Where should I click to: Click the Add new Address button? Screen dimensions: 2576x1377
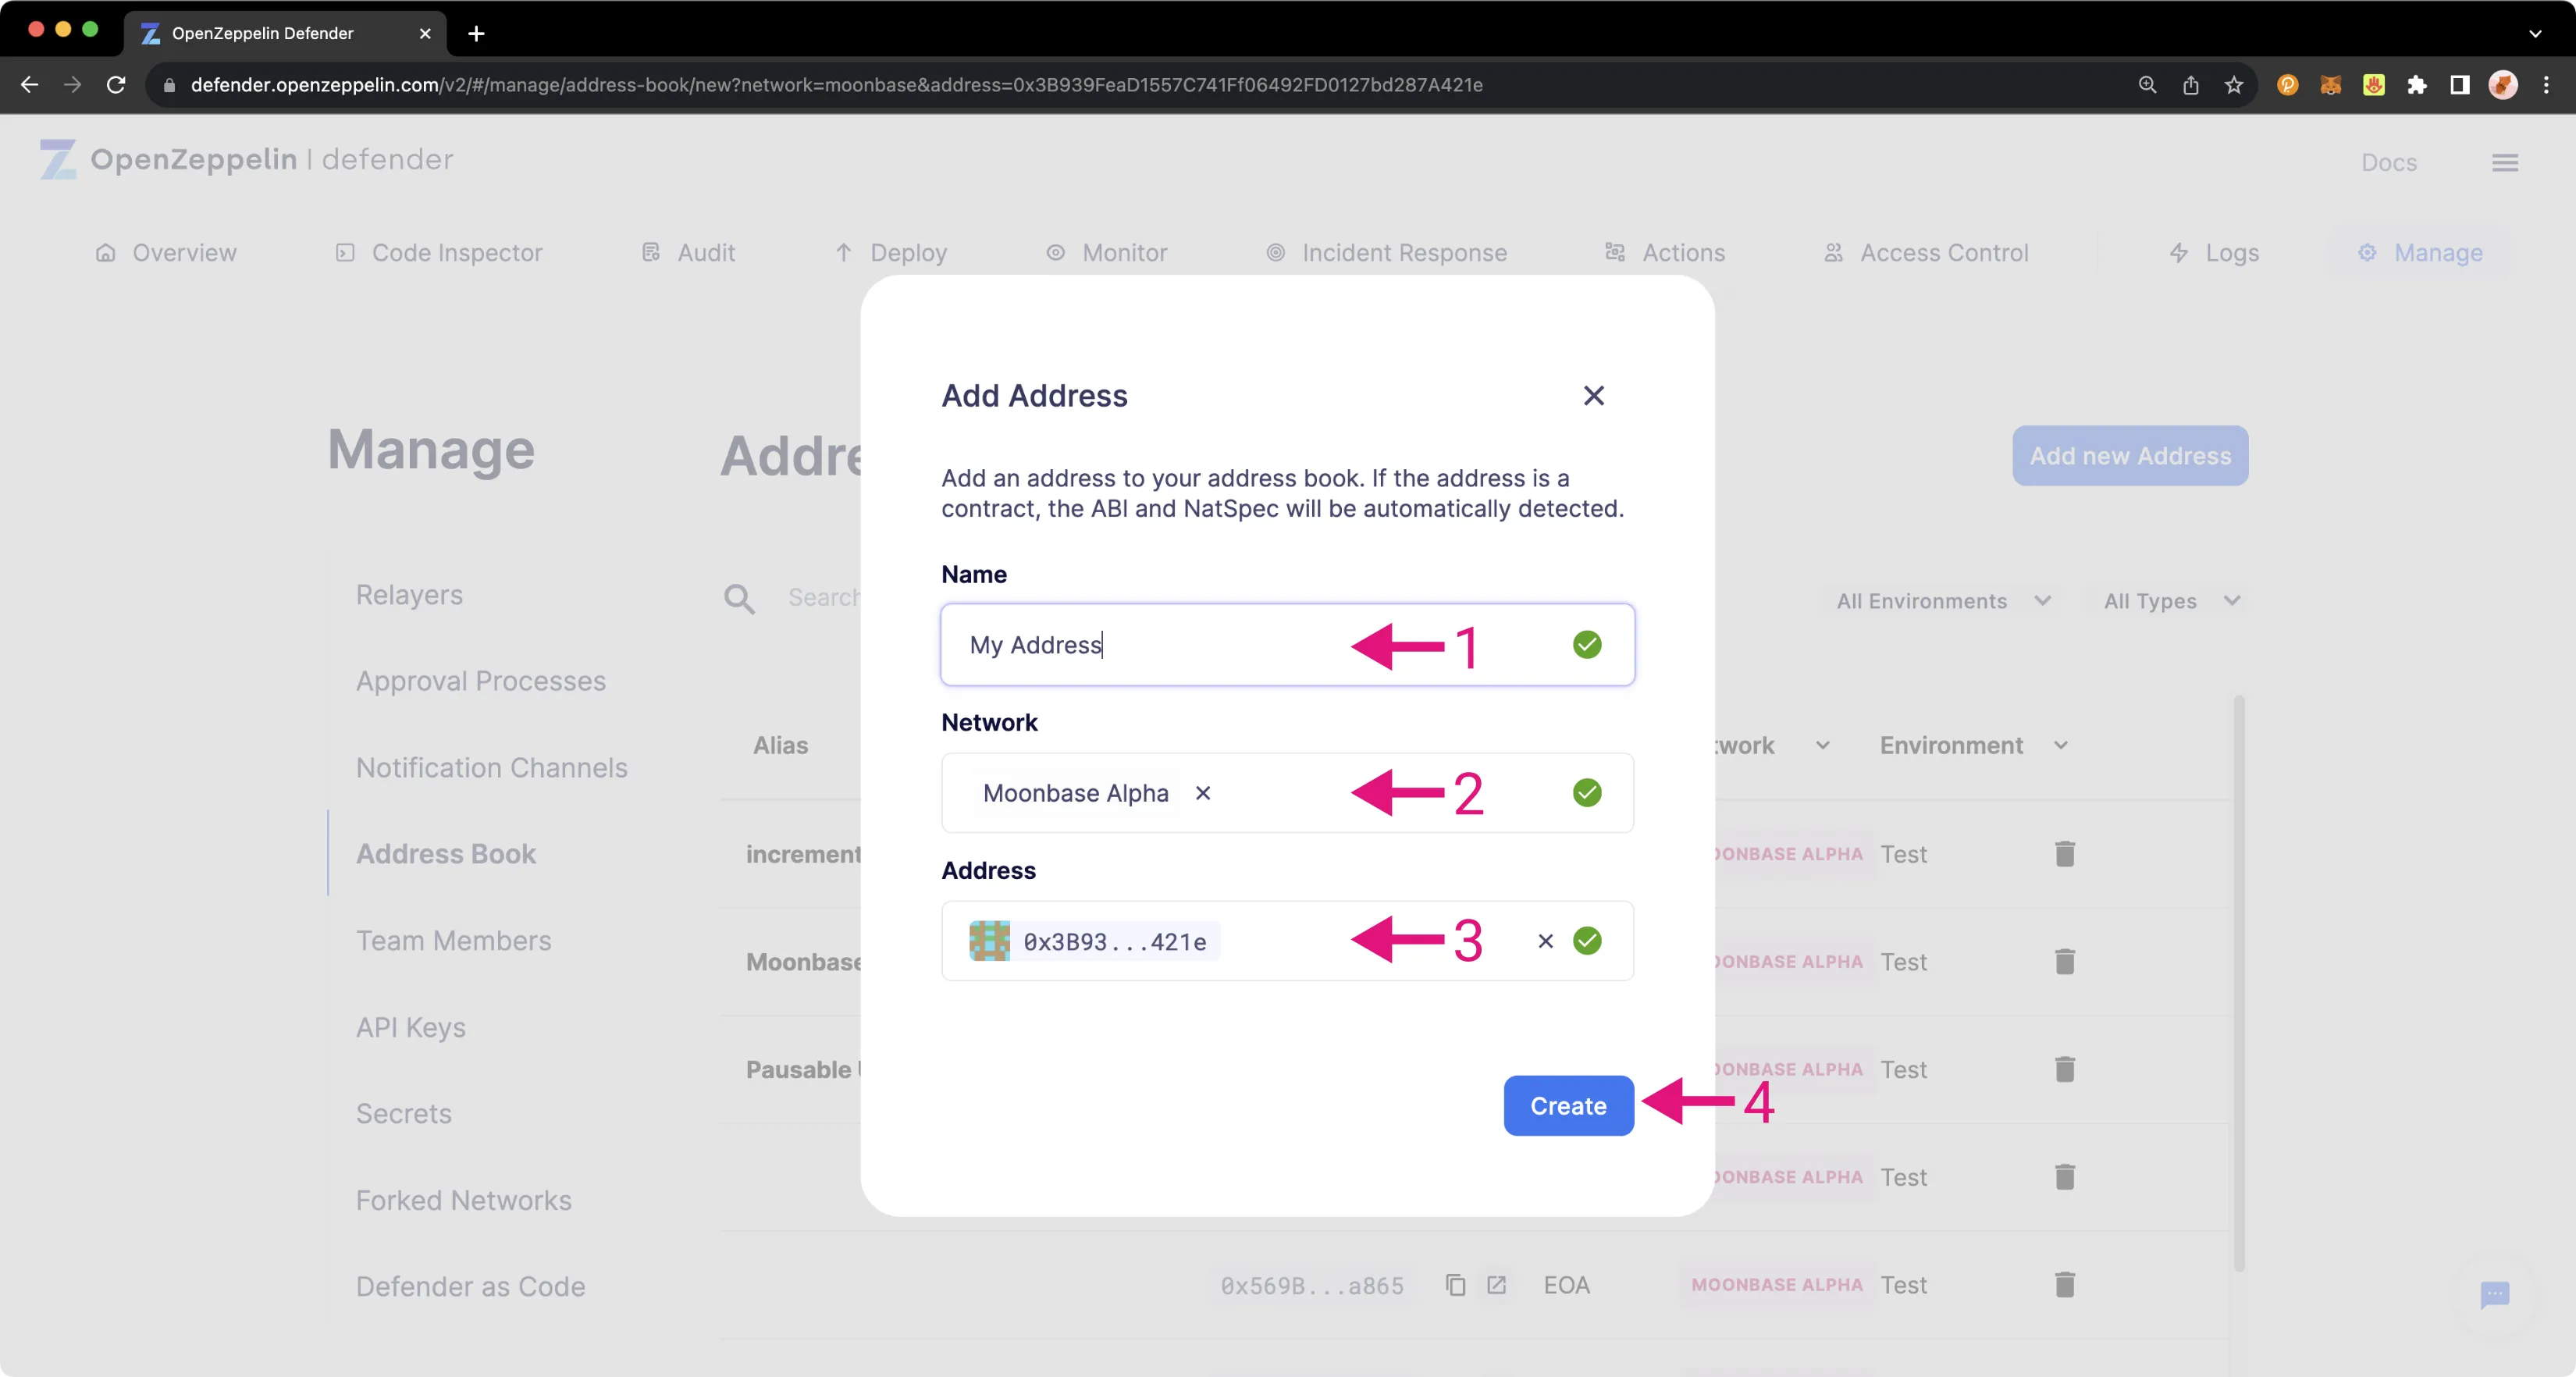(x=2131, y=455)
